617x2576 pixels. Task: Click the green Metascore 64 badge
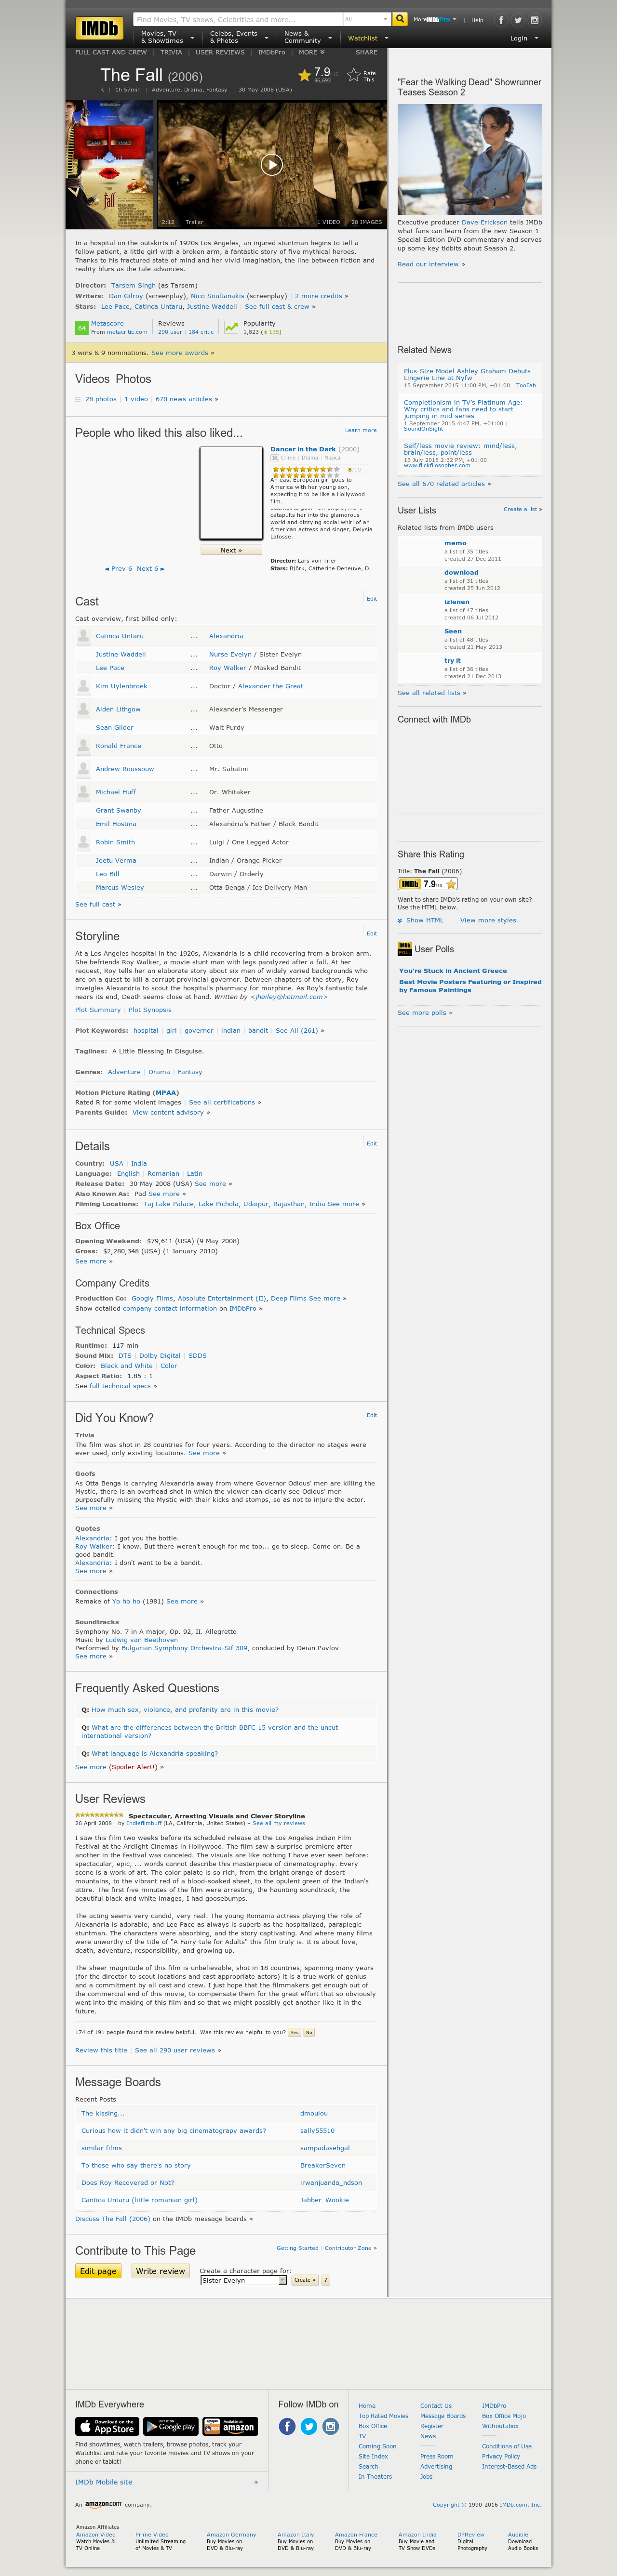[x=82, y=328]
